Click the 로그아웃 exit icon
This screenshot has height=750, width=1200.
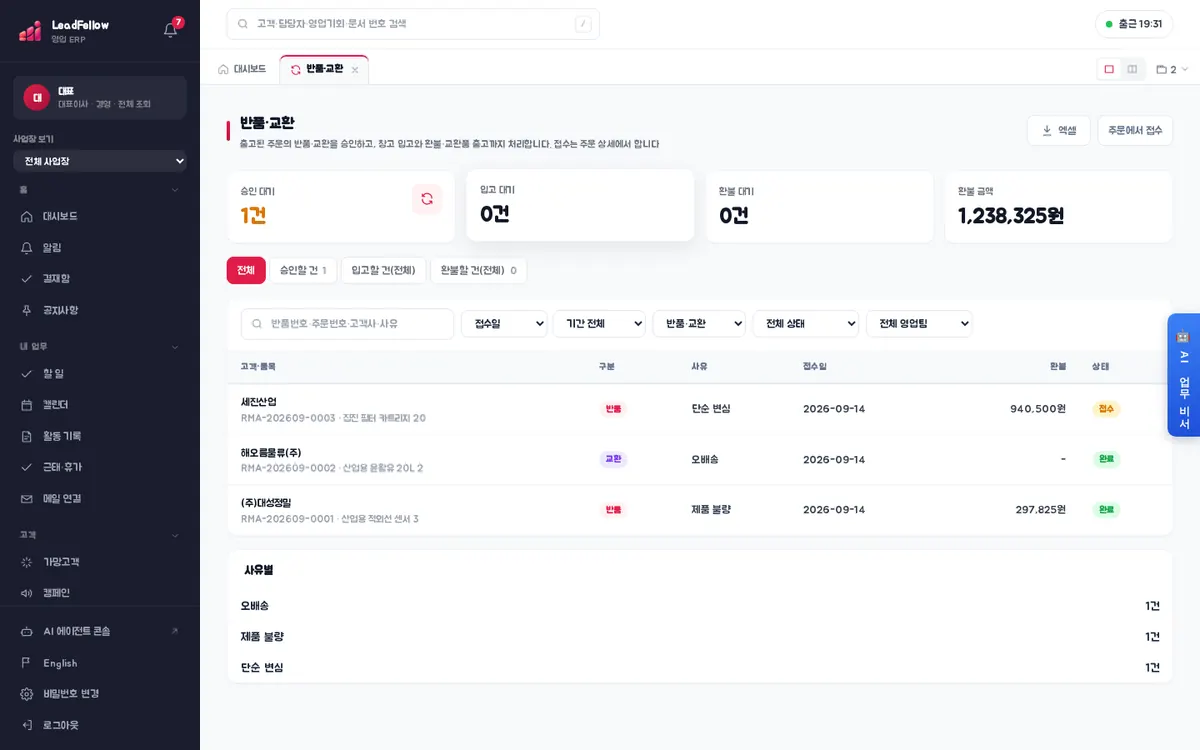click(27, 725)
